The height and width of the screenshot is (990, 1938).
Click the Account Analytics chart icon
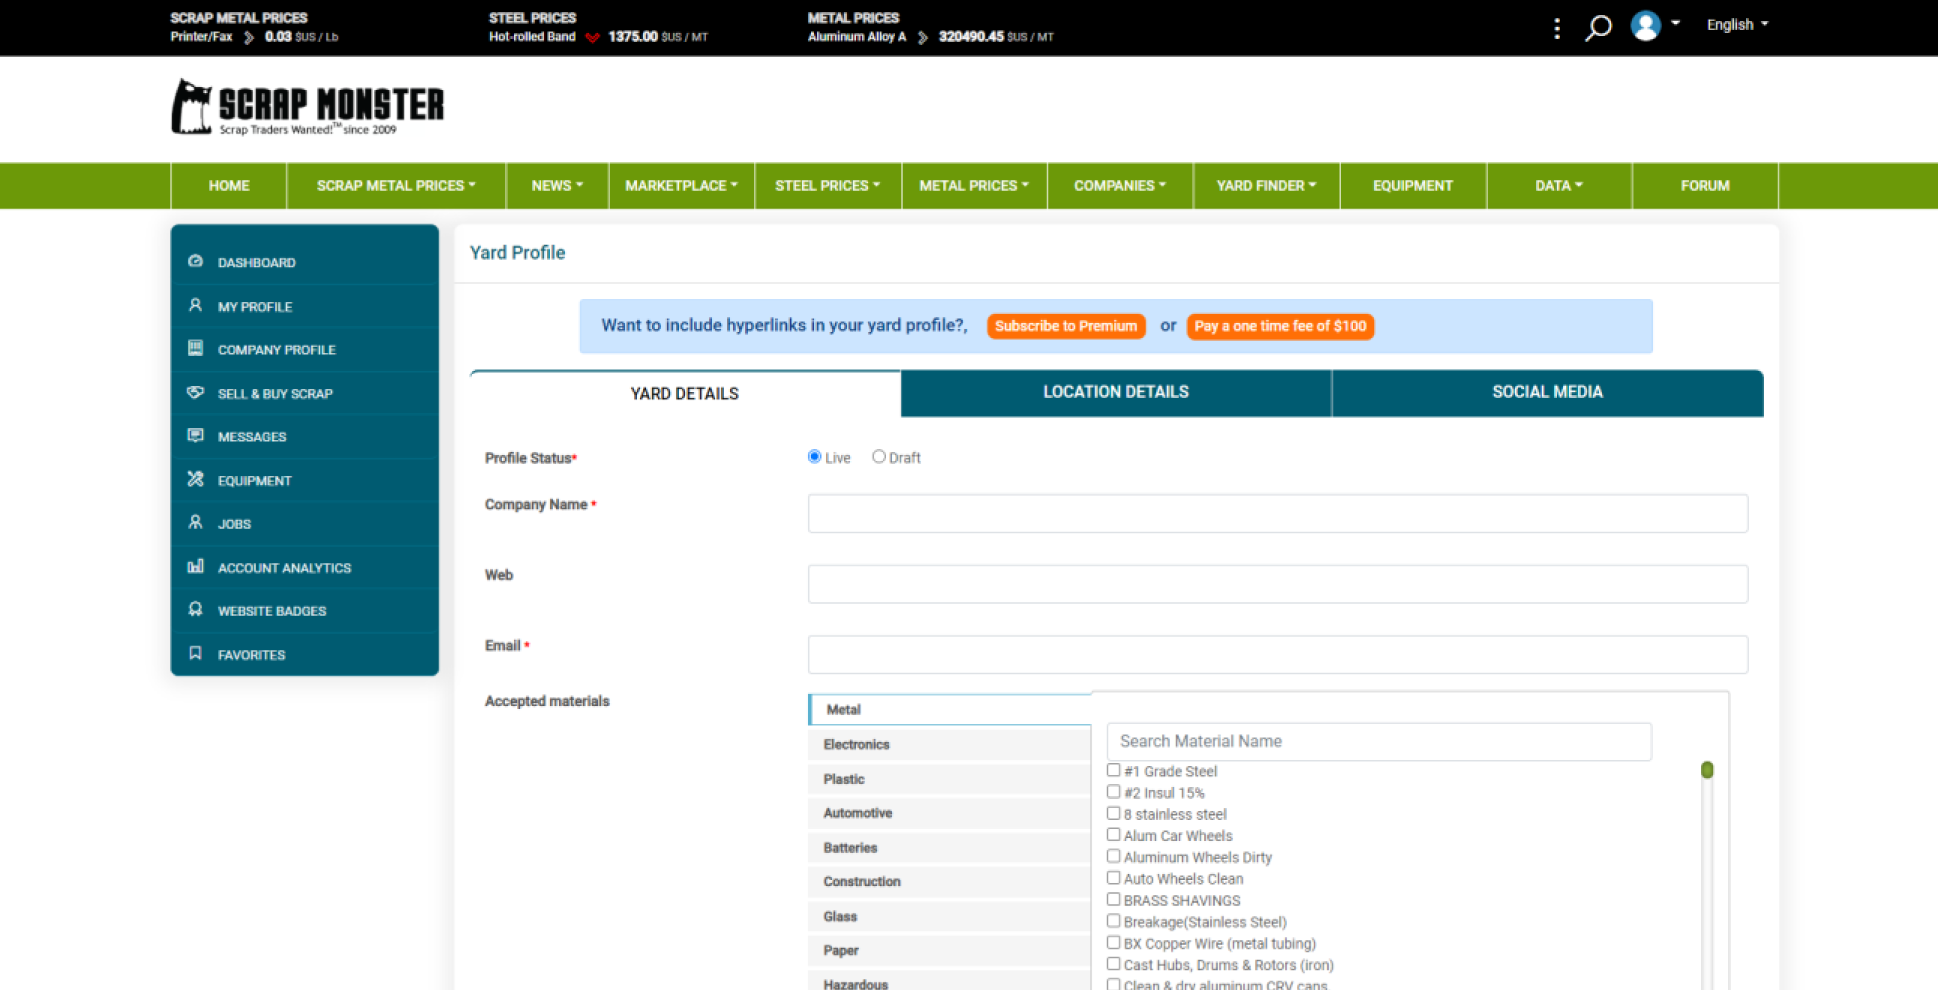coord(196,567)
